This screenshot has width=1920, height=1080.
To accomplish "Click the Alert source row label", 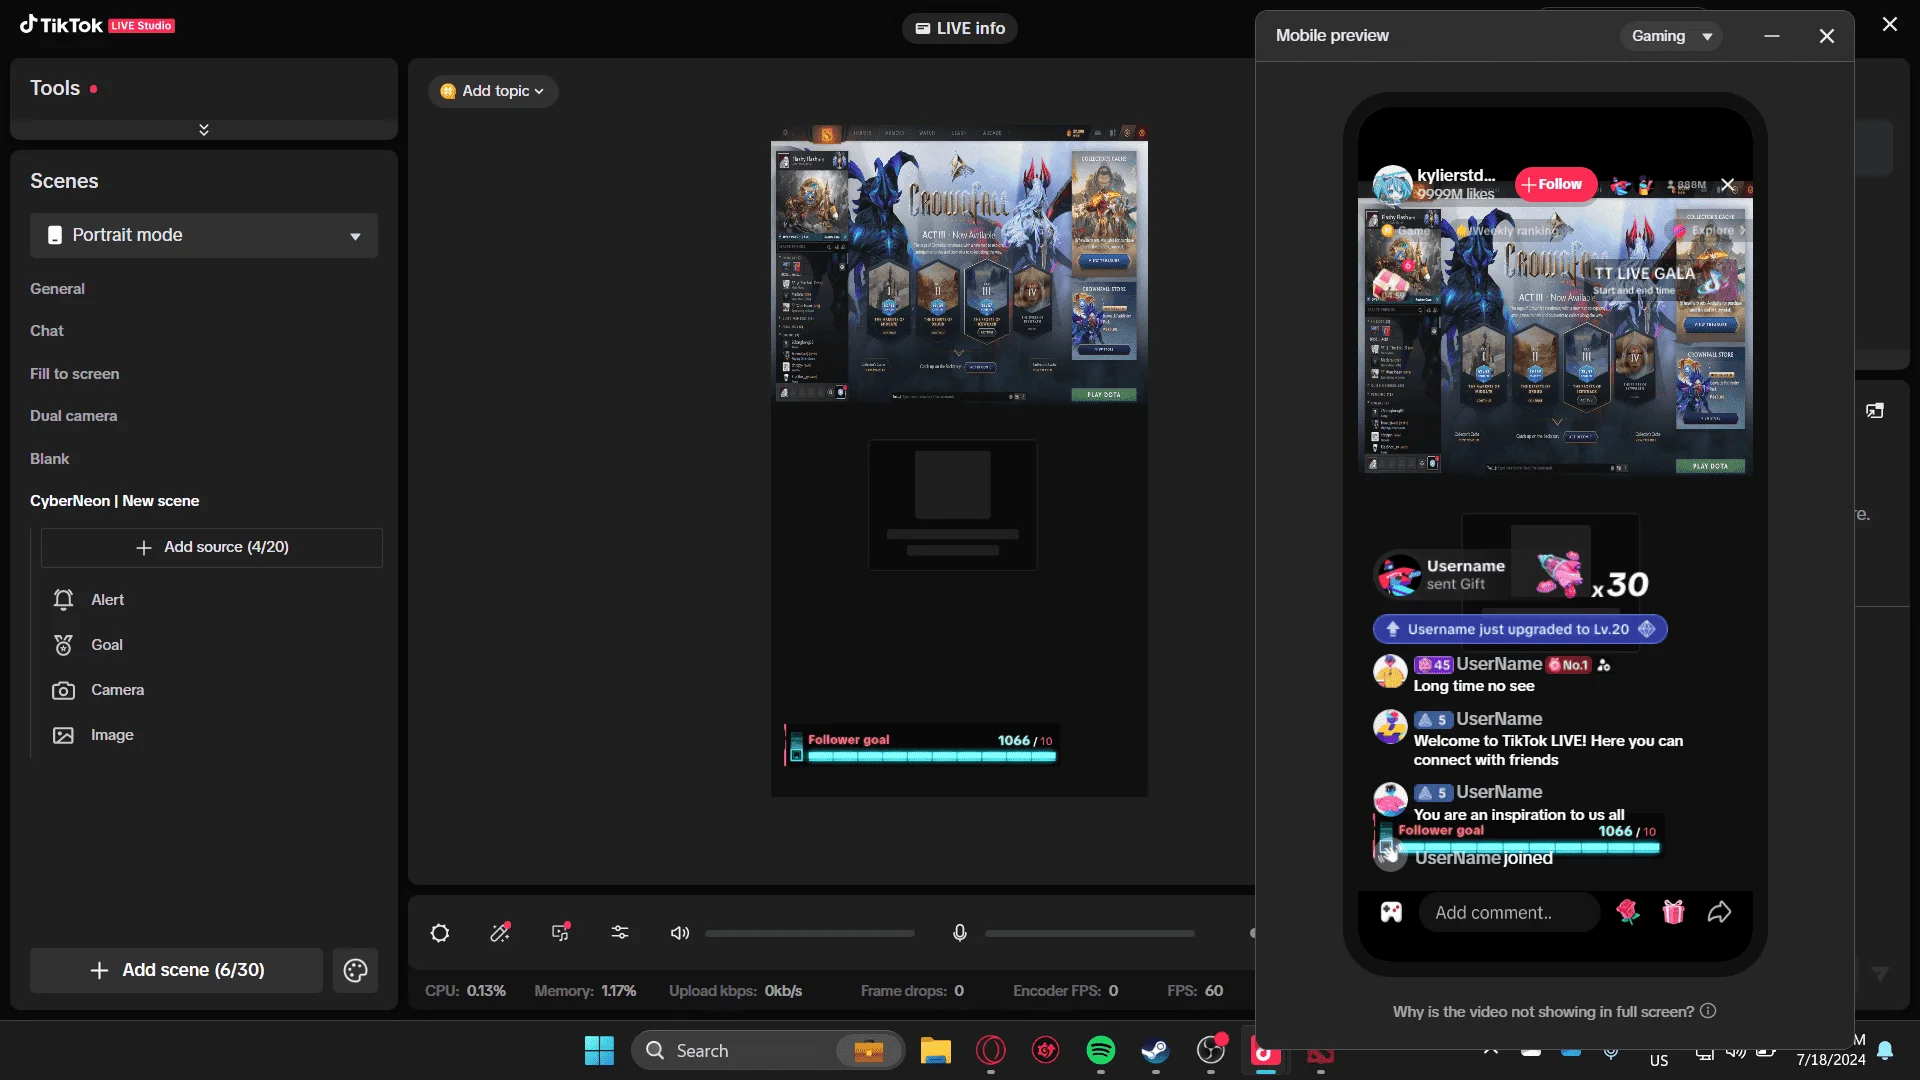I will (x=108, y=600).
